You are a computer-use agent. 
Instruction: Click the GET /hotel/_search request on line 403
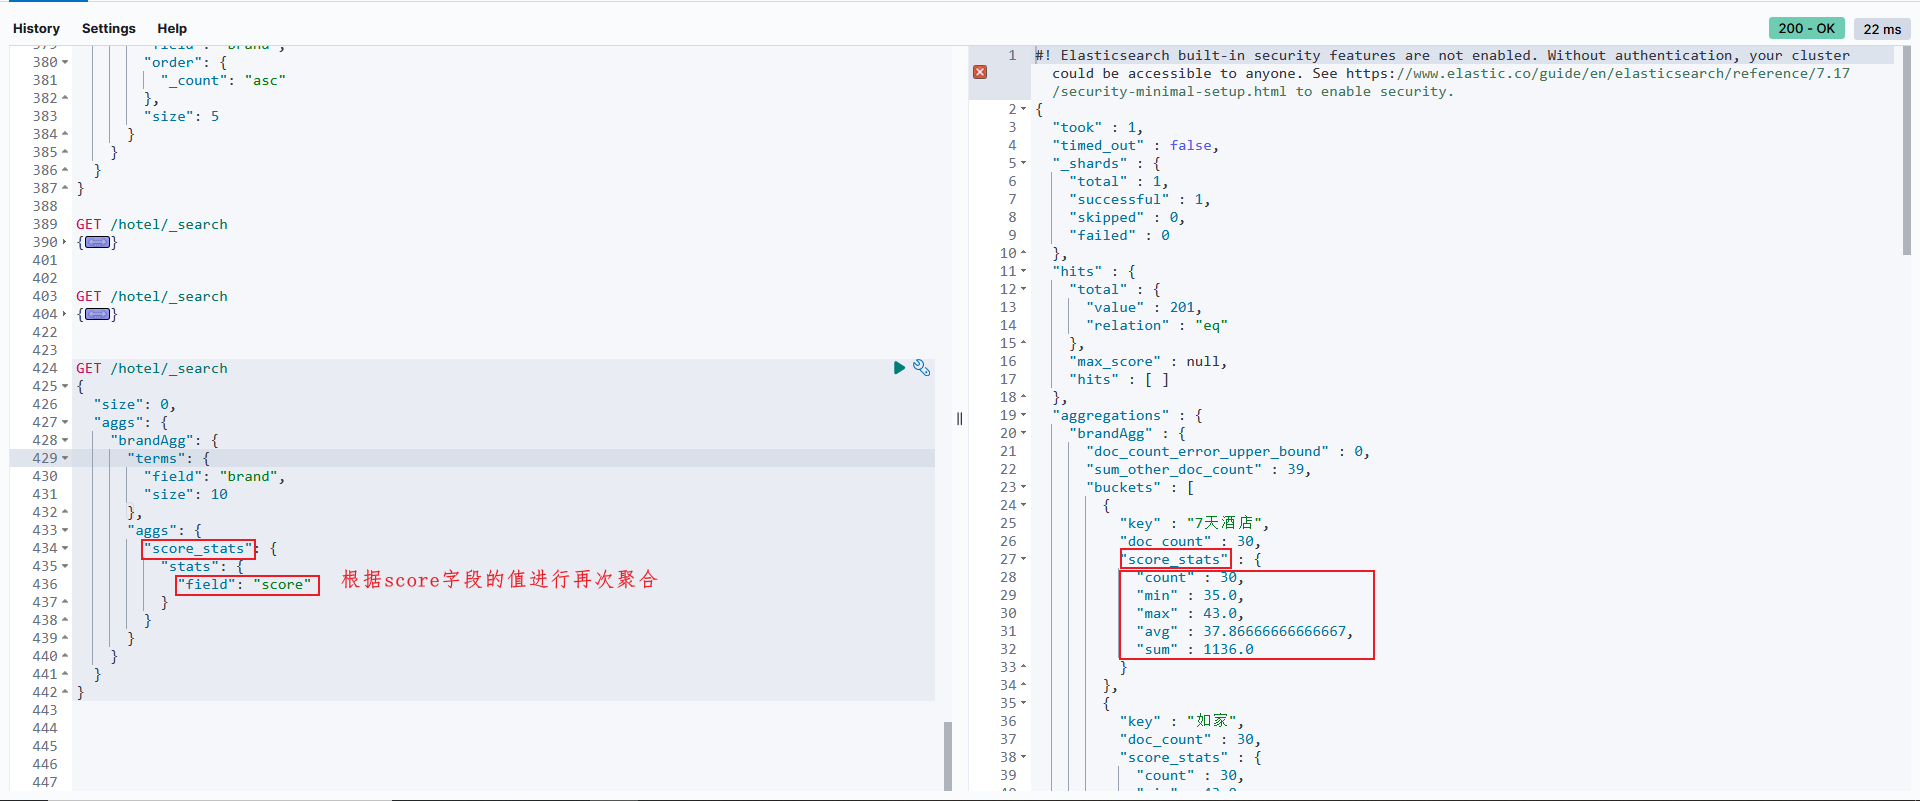[x=152, y=296]
